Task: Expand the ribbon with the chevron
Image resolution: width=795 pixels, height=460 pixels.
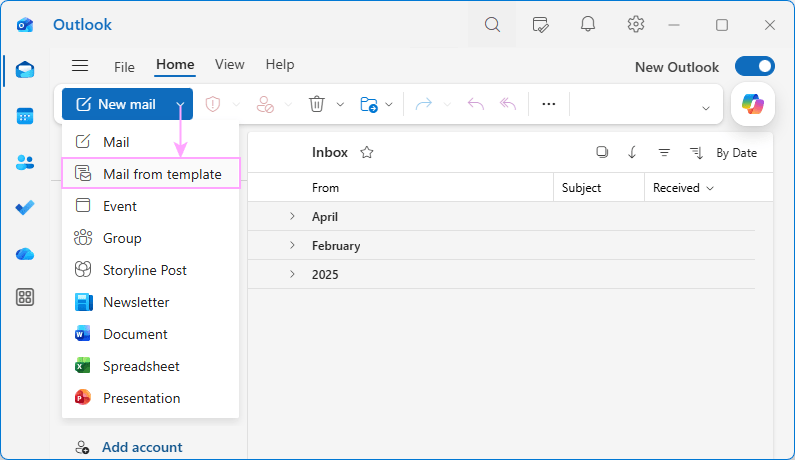Action: [x=706, y=108]
